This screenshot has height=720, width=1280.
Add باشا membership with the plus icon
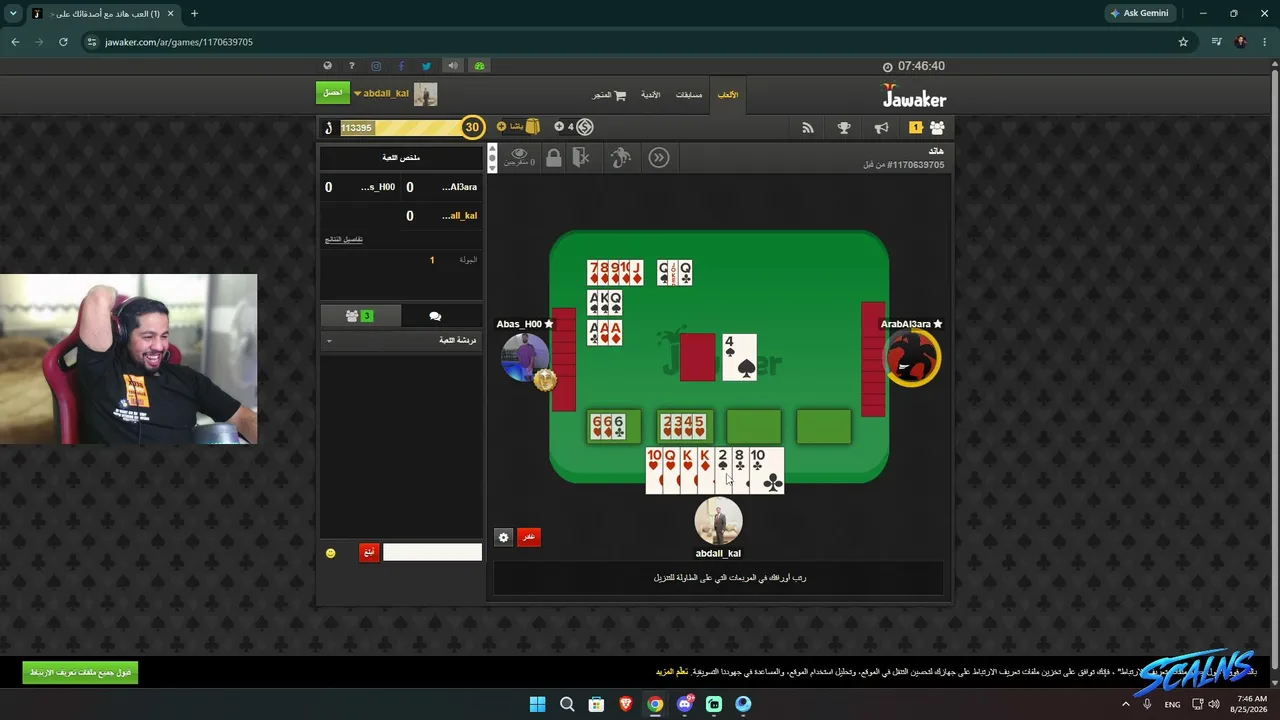tap(501, 127)
